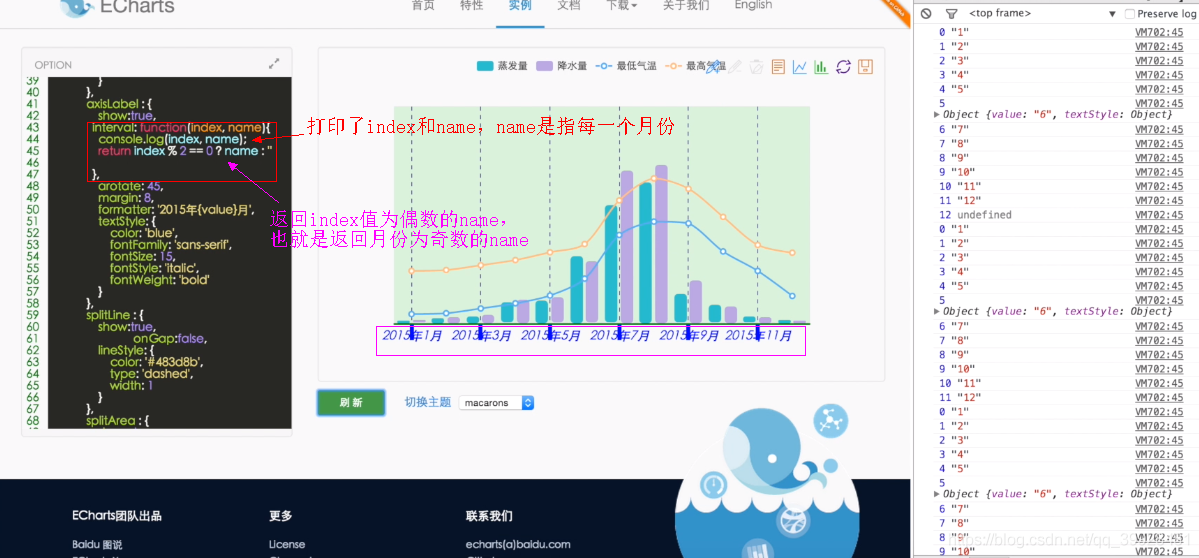Click the ECharts团队出品 footer heading
The width and height of the screenshot is (1199, 558).
coord(116,516)
